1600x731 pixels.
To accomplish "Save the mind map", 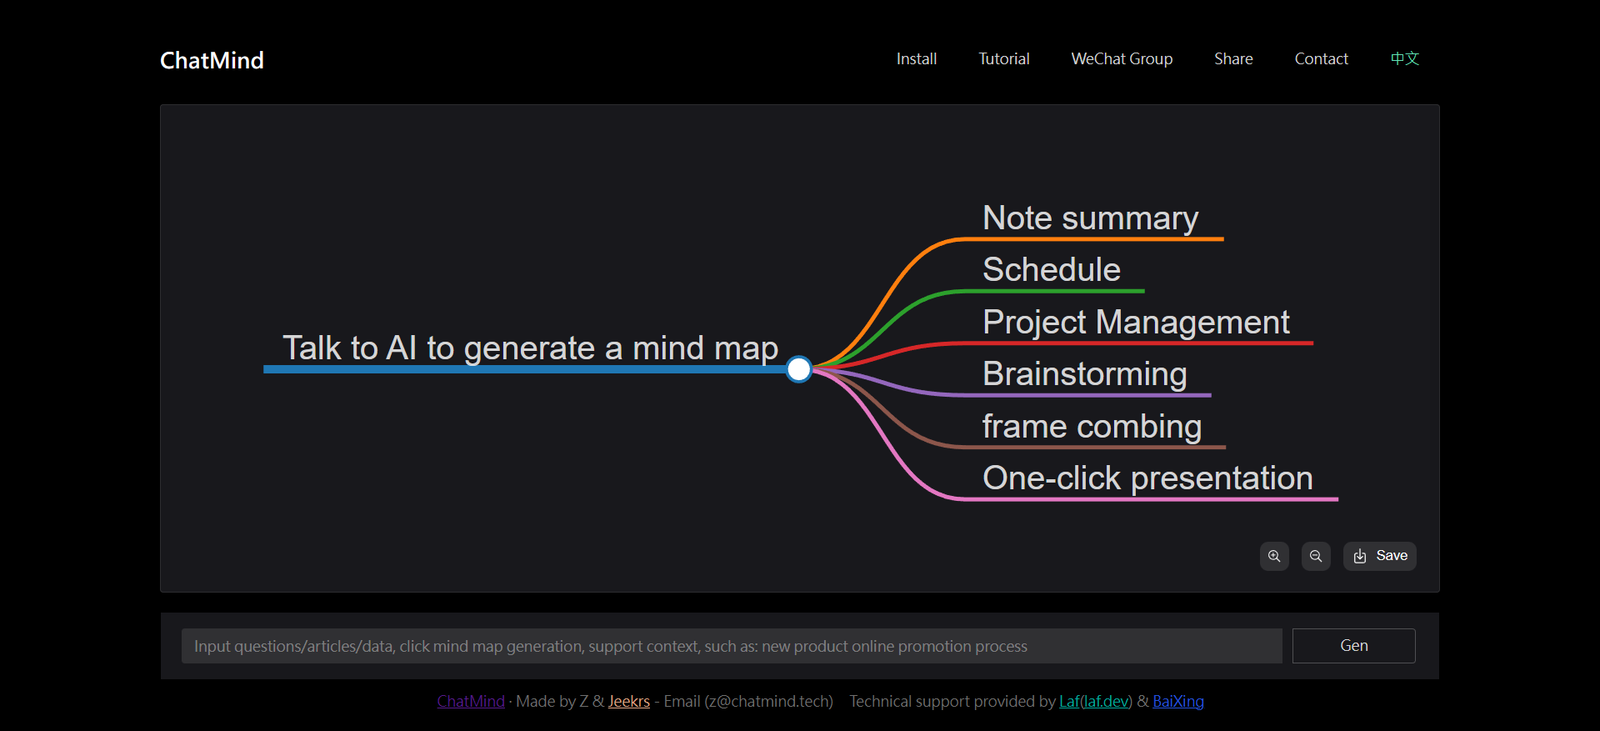I will point(1380,556).
